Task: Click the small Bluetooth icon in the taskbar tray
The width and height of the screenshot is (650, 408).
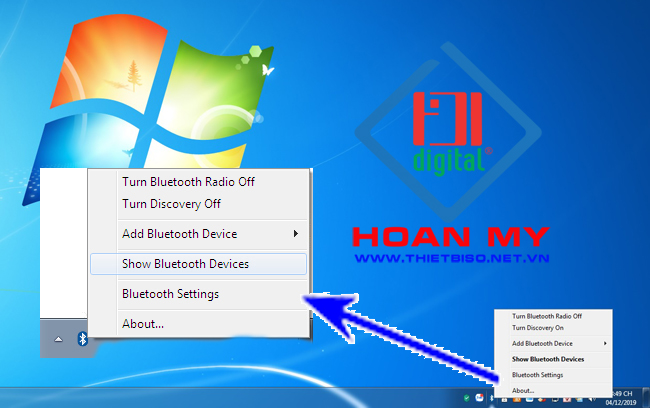Action: pyautogui.click(x=494, y=398)
